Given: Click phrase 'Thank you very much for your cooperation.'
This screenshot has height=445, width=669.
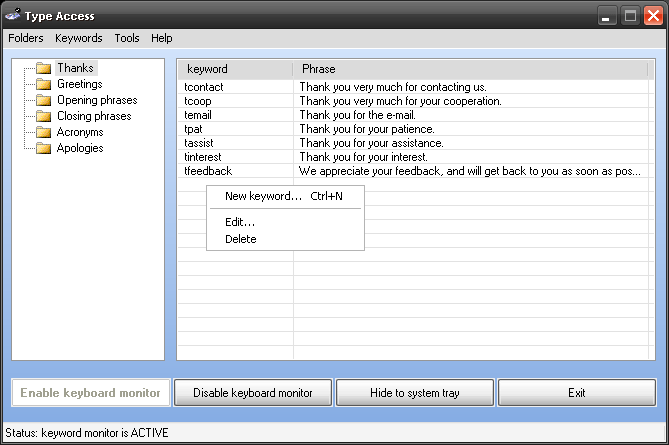Looking at the screenshot, I should coord(400,101).
